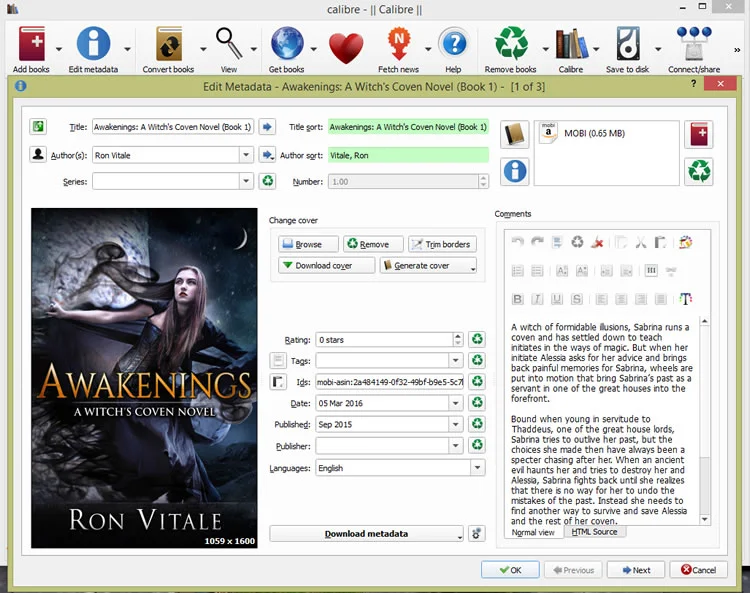The height and width of the screenshot is (593, 750).
Task: Click the Fetch news icon
Action: coord(398,44)
